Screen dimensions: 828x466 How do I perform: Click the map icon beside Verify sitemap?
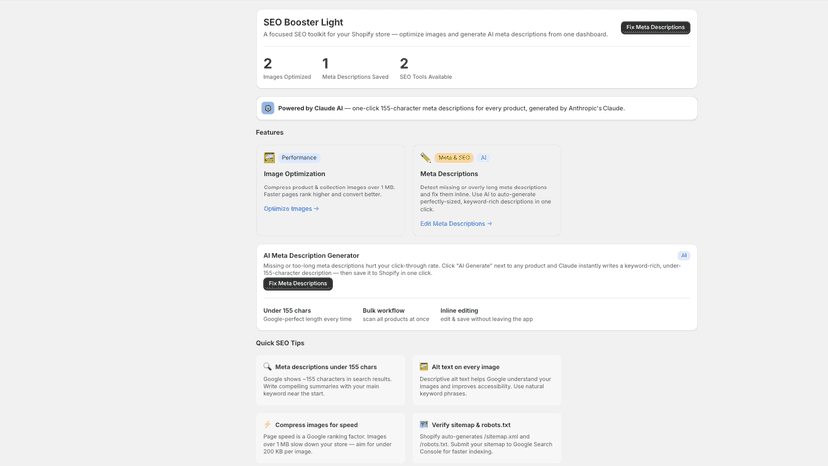point(424,424)
